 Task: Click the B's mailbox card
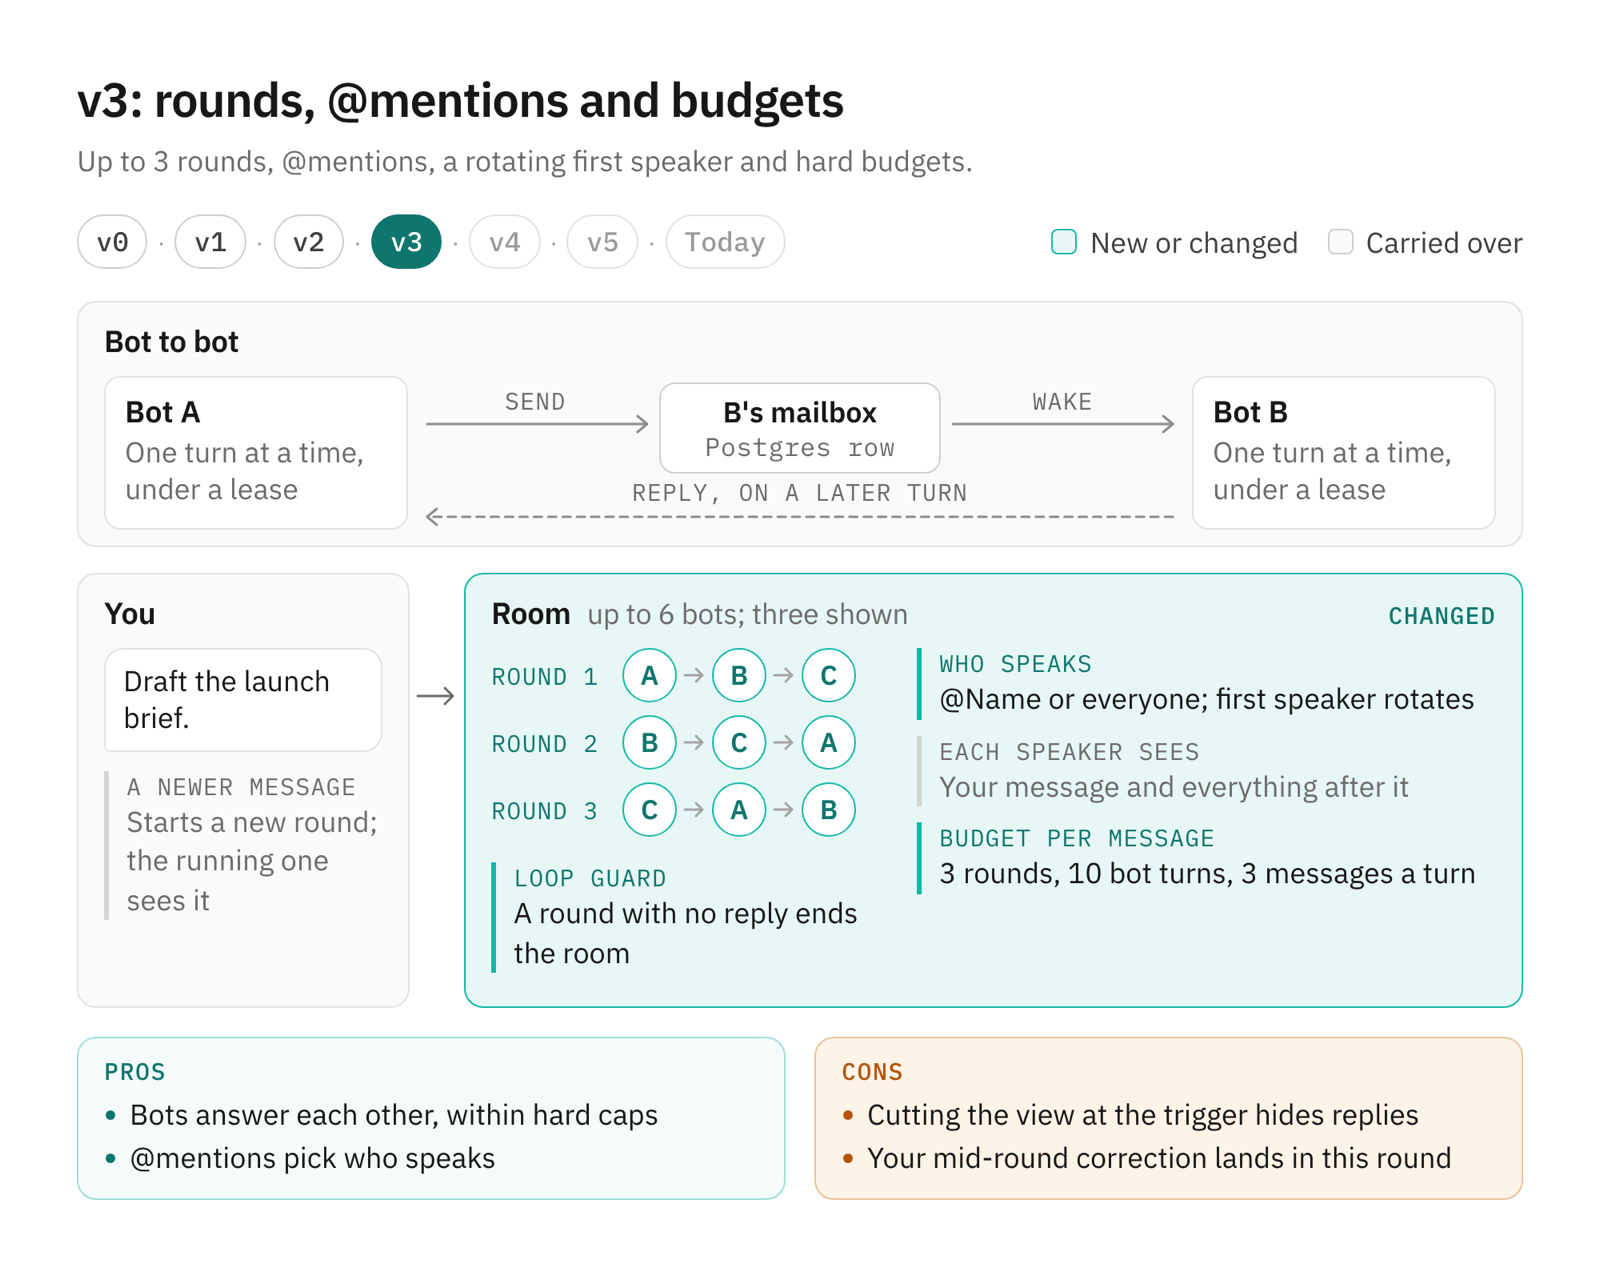800,428
